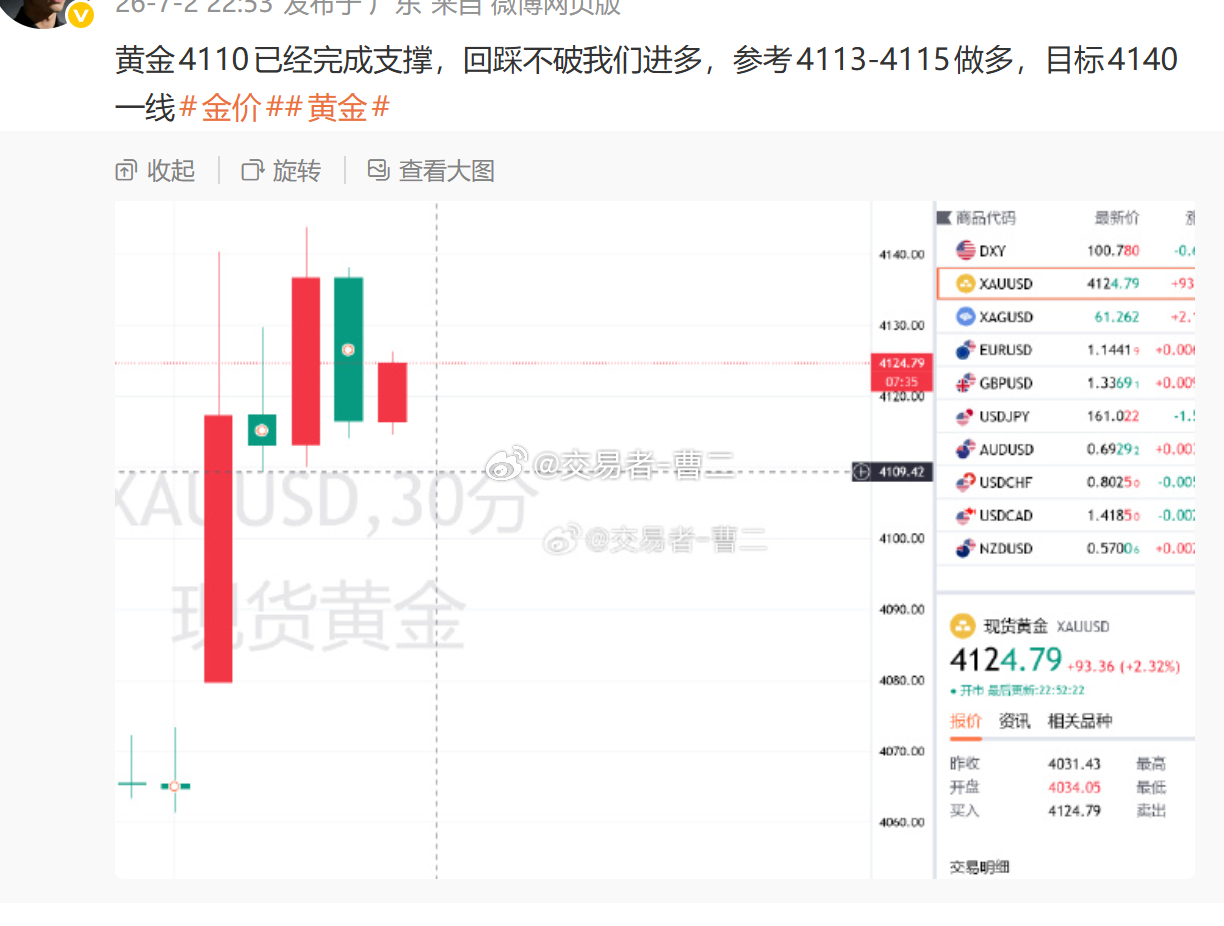The width and height of the screenshot is (1224, 926).
Task: Click the collapse icon beside 收起
Action: (x=126, y=171)
